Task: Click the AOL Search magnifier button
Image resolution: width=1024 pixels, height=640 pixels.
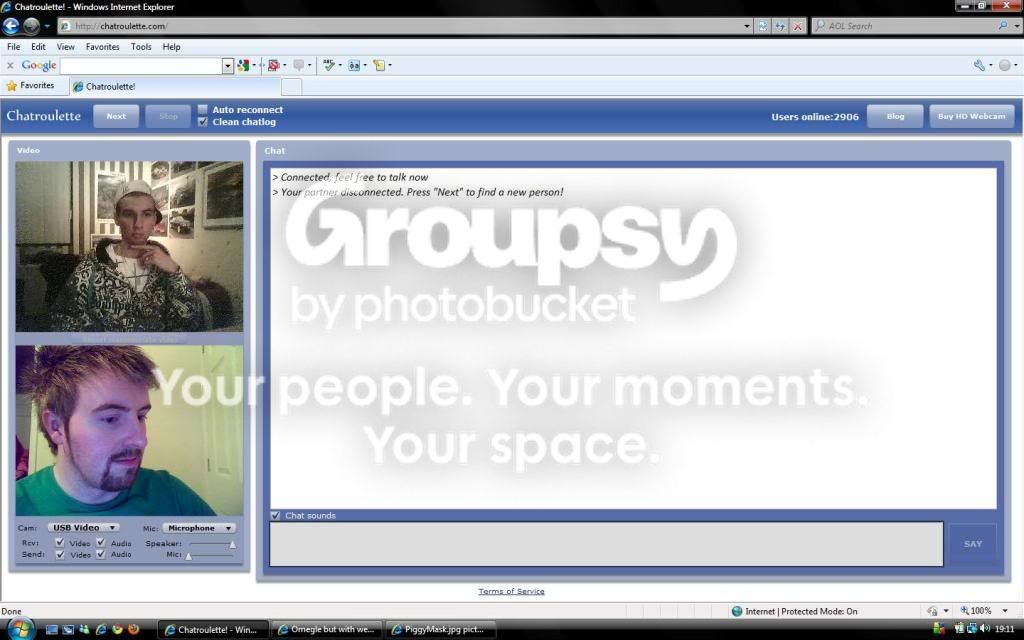Action: pyautogui.click(x=1002, y=25)
